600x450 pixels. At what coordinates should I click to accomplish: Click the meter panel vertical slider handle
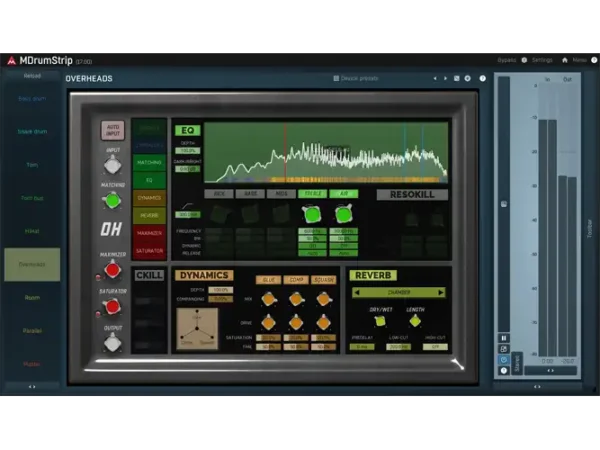(x=504, y=204)
